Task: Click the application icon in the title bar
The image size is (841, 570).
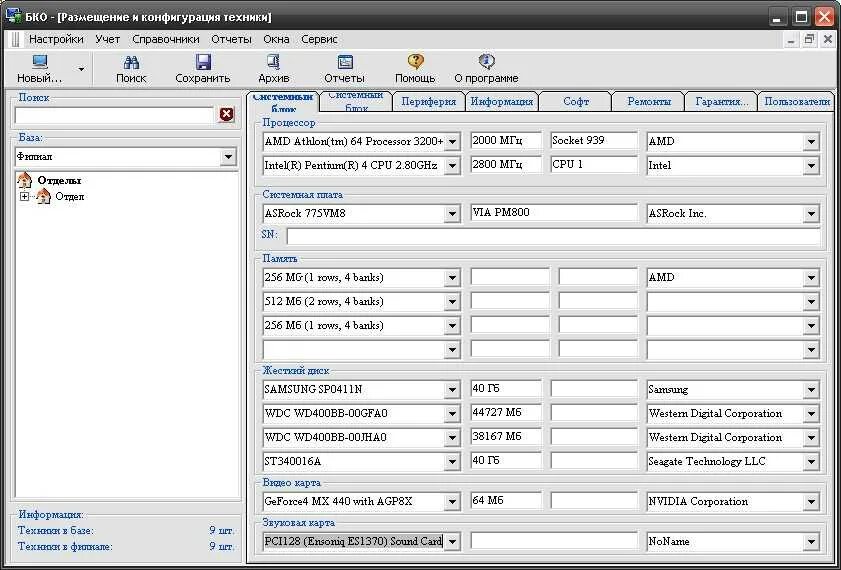Action: 12,16
